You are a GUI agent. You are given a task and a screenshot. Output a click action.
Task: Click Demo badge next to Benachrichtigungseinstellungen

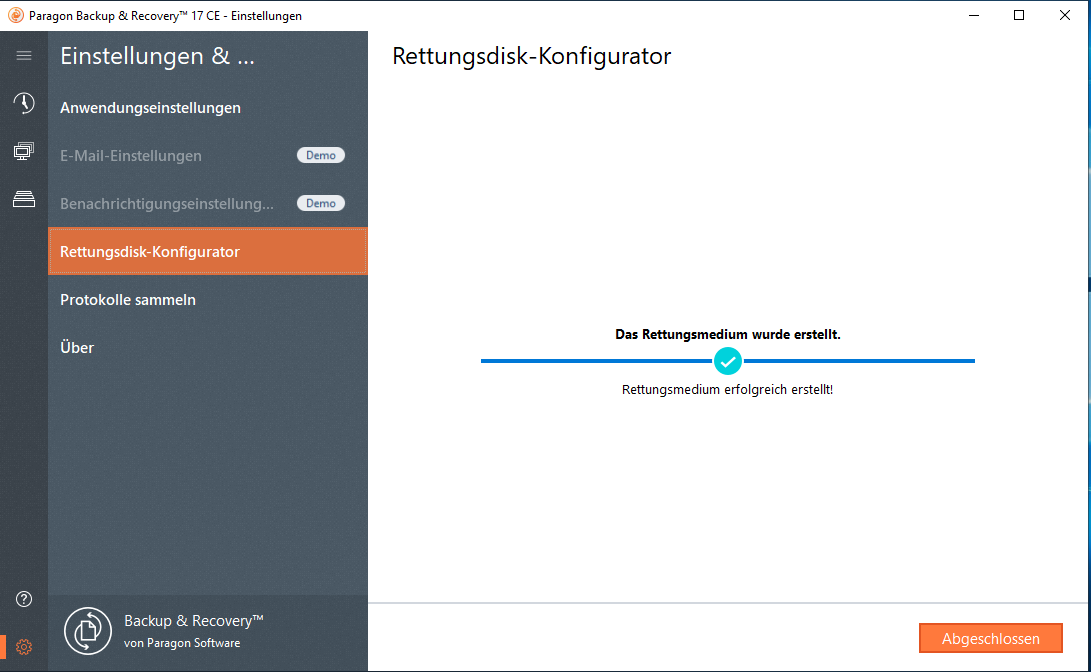click(321, 203)
